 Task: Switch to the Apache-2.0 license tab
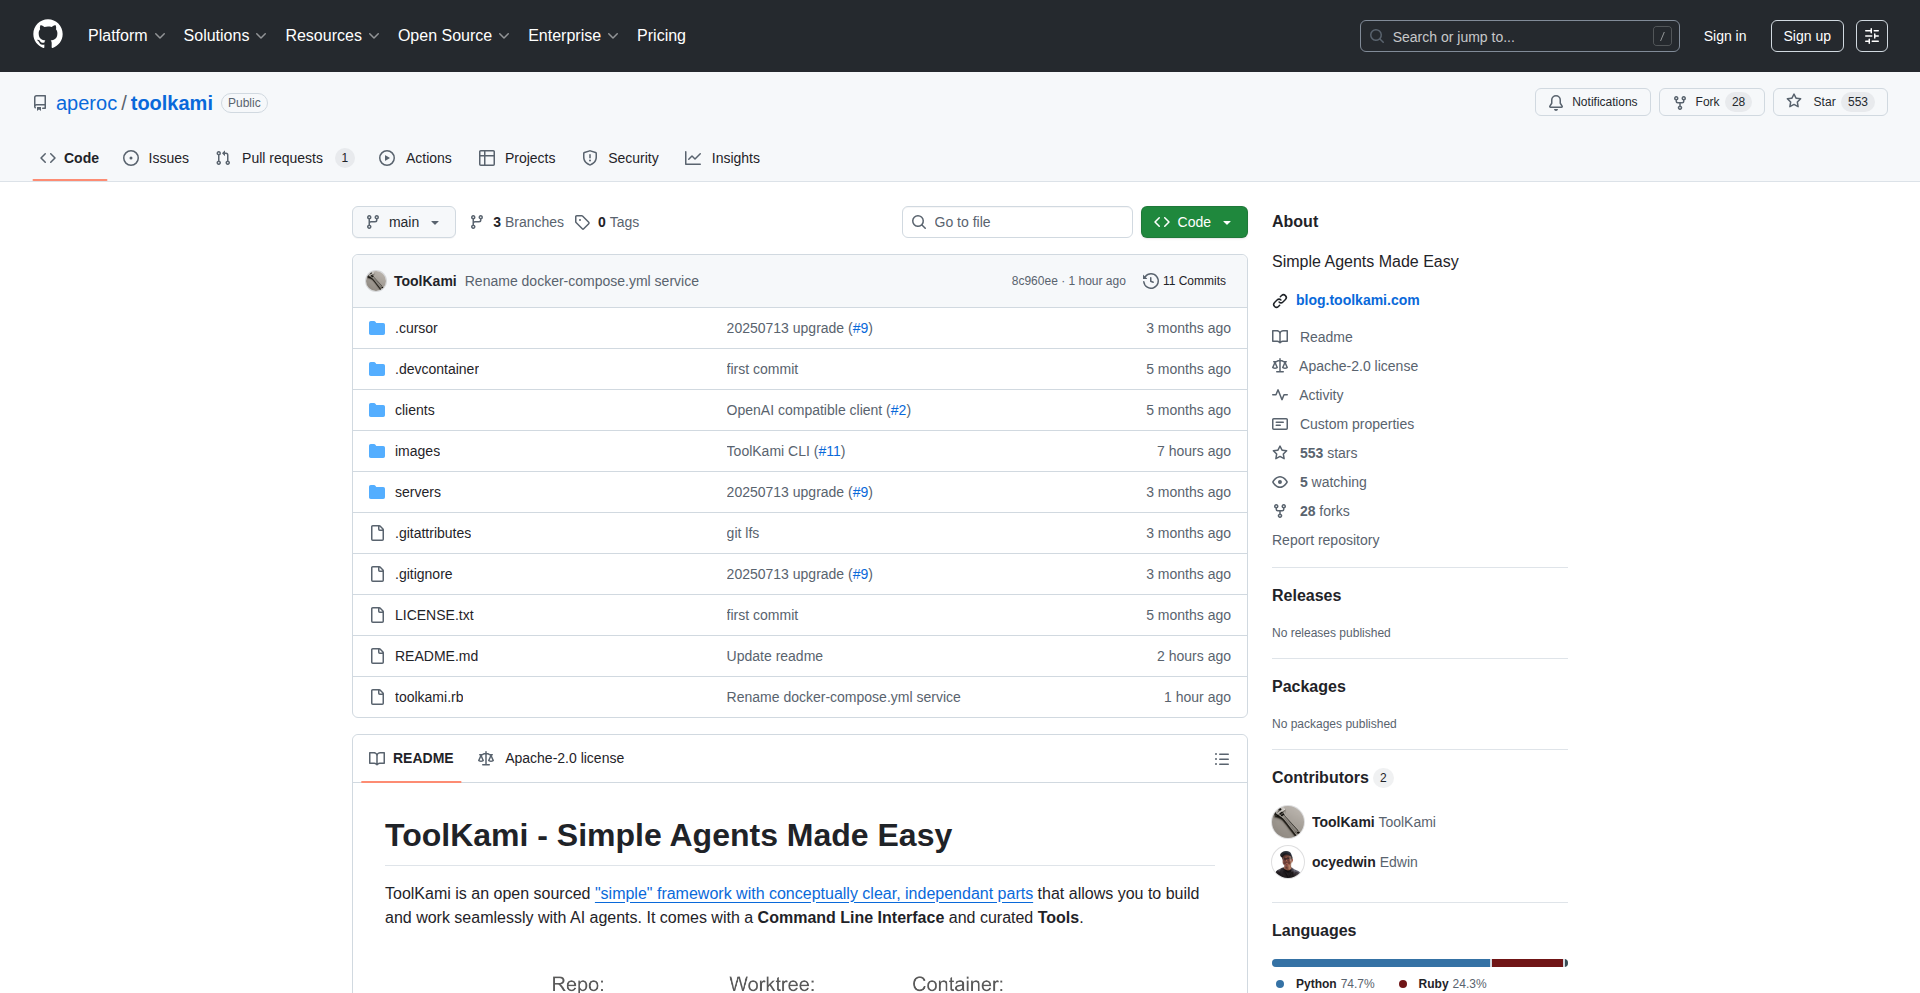coord(551,758)
